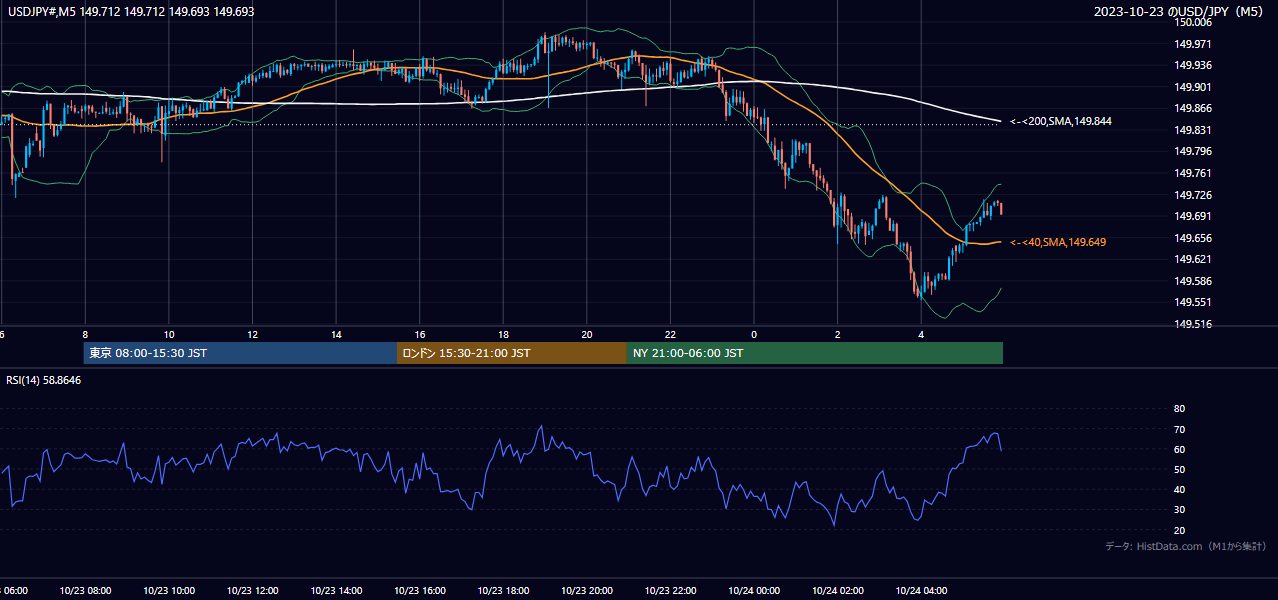Click price axis label 149.936
This screenshot has height=600, width=1278.
pyautogui.click(x=1193, y=65)
